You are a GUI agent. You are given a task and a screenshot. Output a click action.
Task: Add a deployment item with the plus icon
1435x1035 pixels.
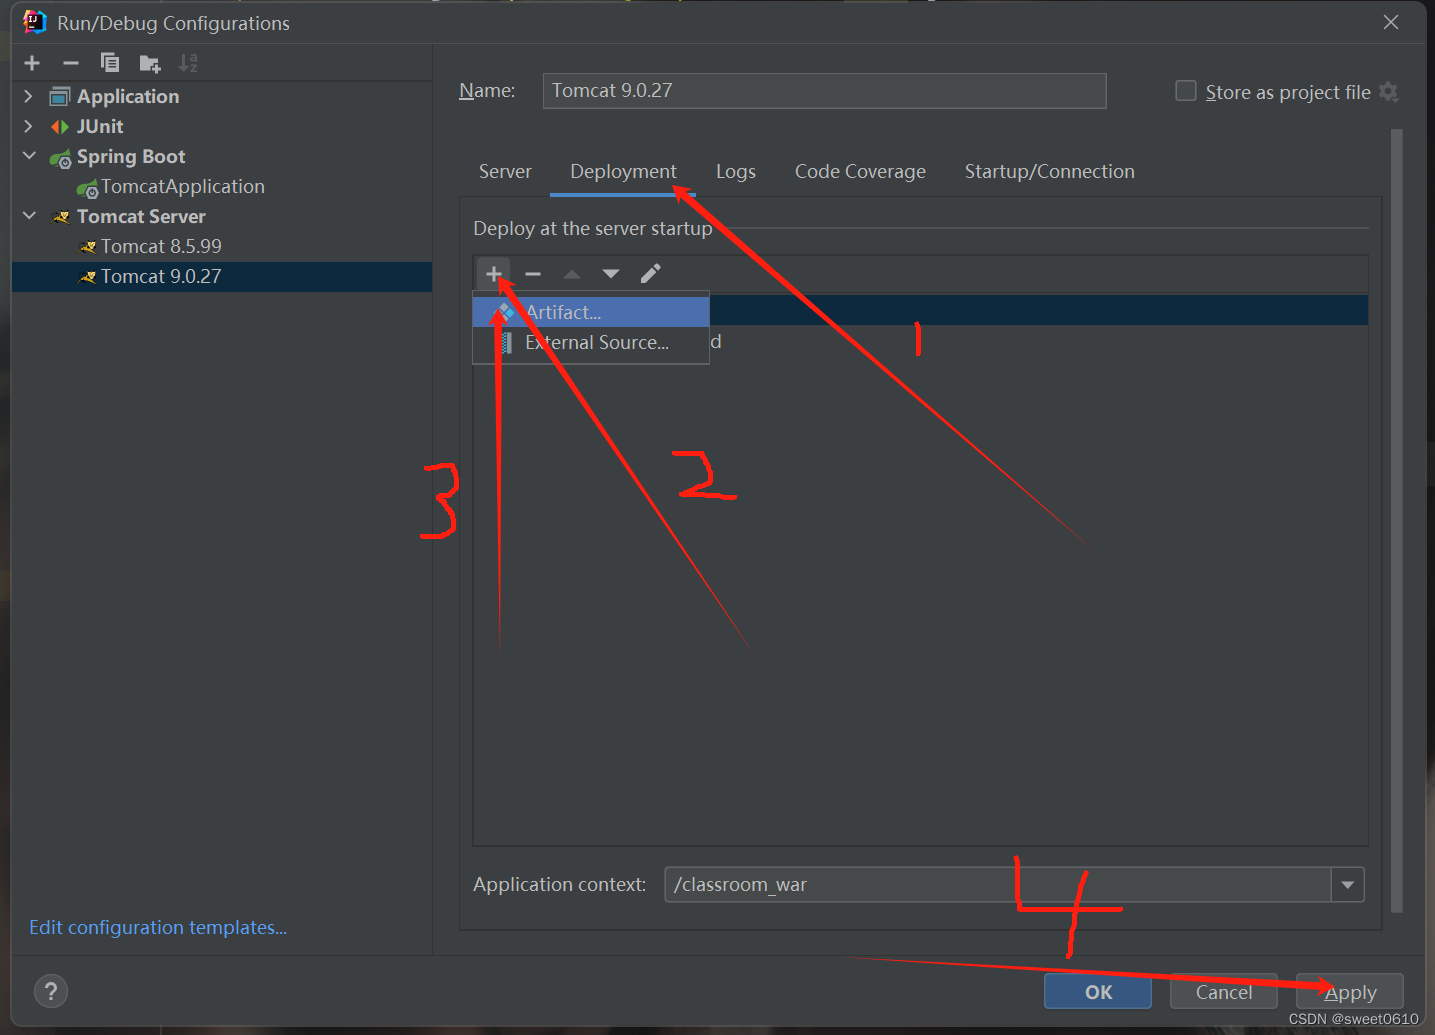pyautogui.click(x=494, y=273)
